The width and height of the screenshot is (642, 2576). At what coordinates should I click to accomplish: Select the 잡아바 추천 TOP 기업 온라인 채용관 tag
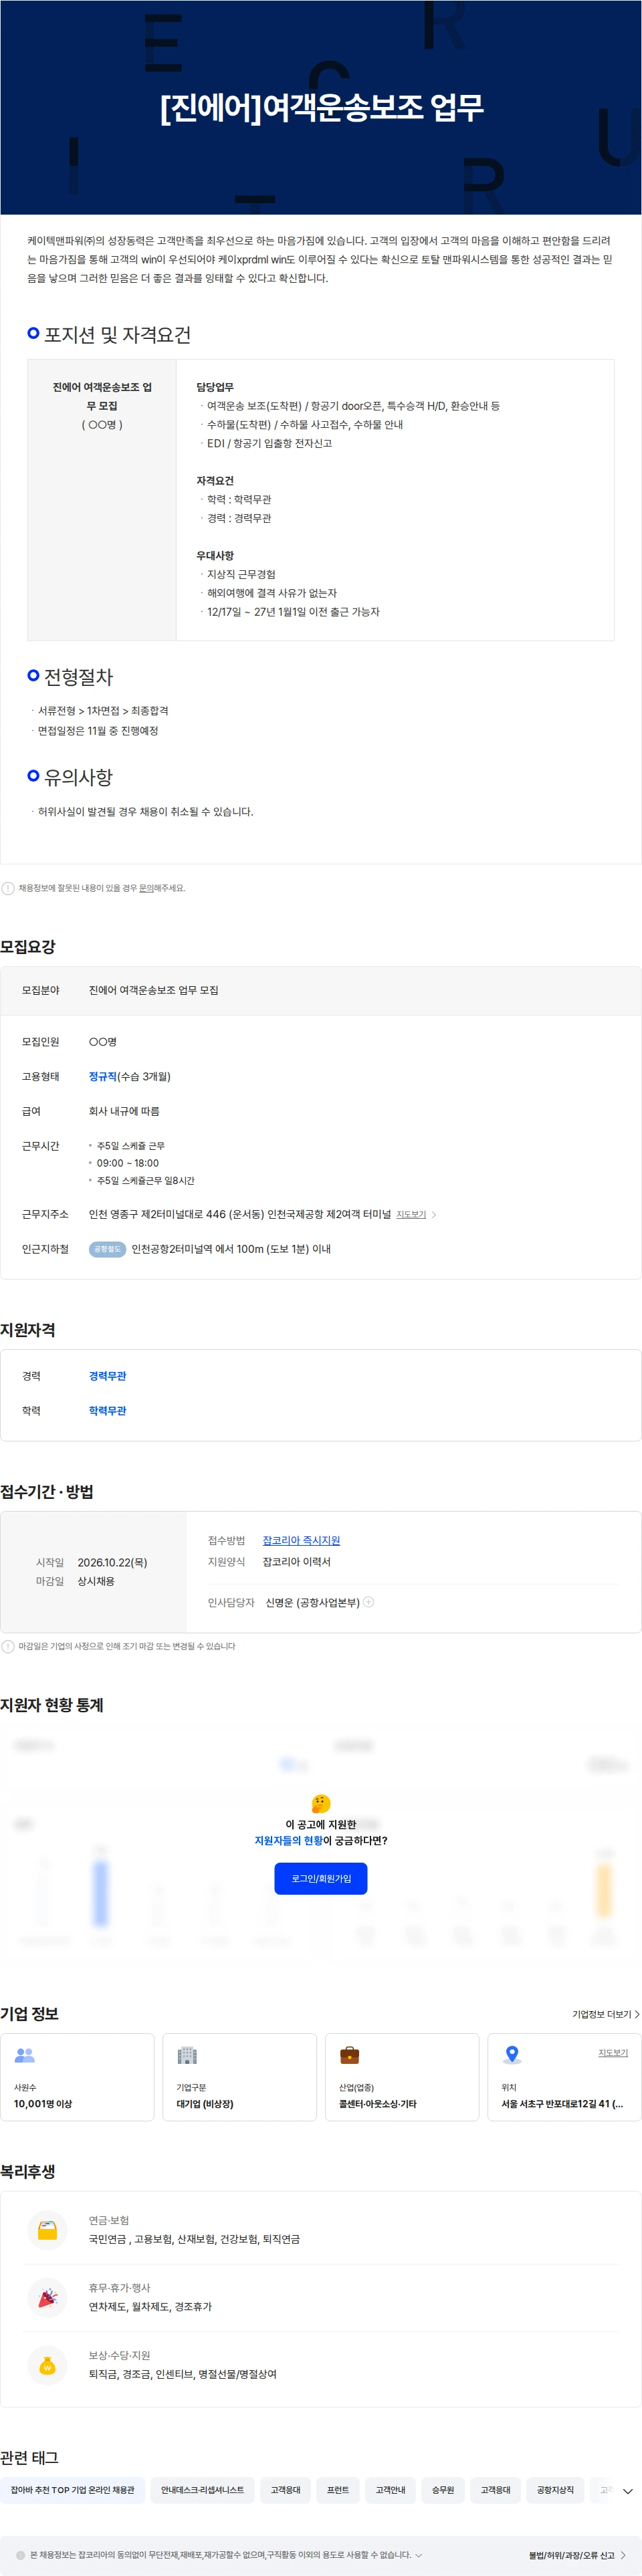coord(72,2490)
